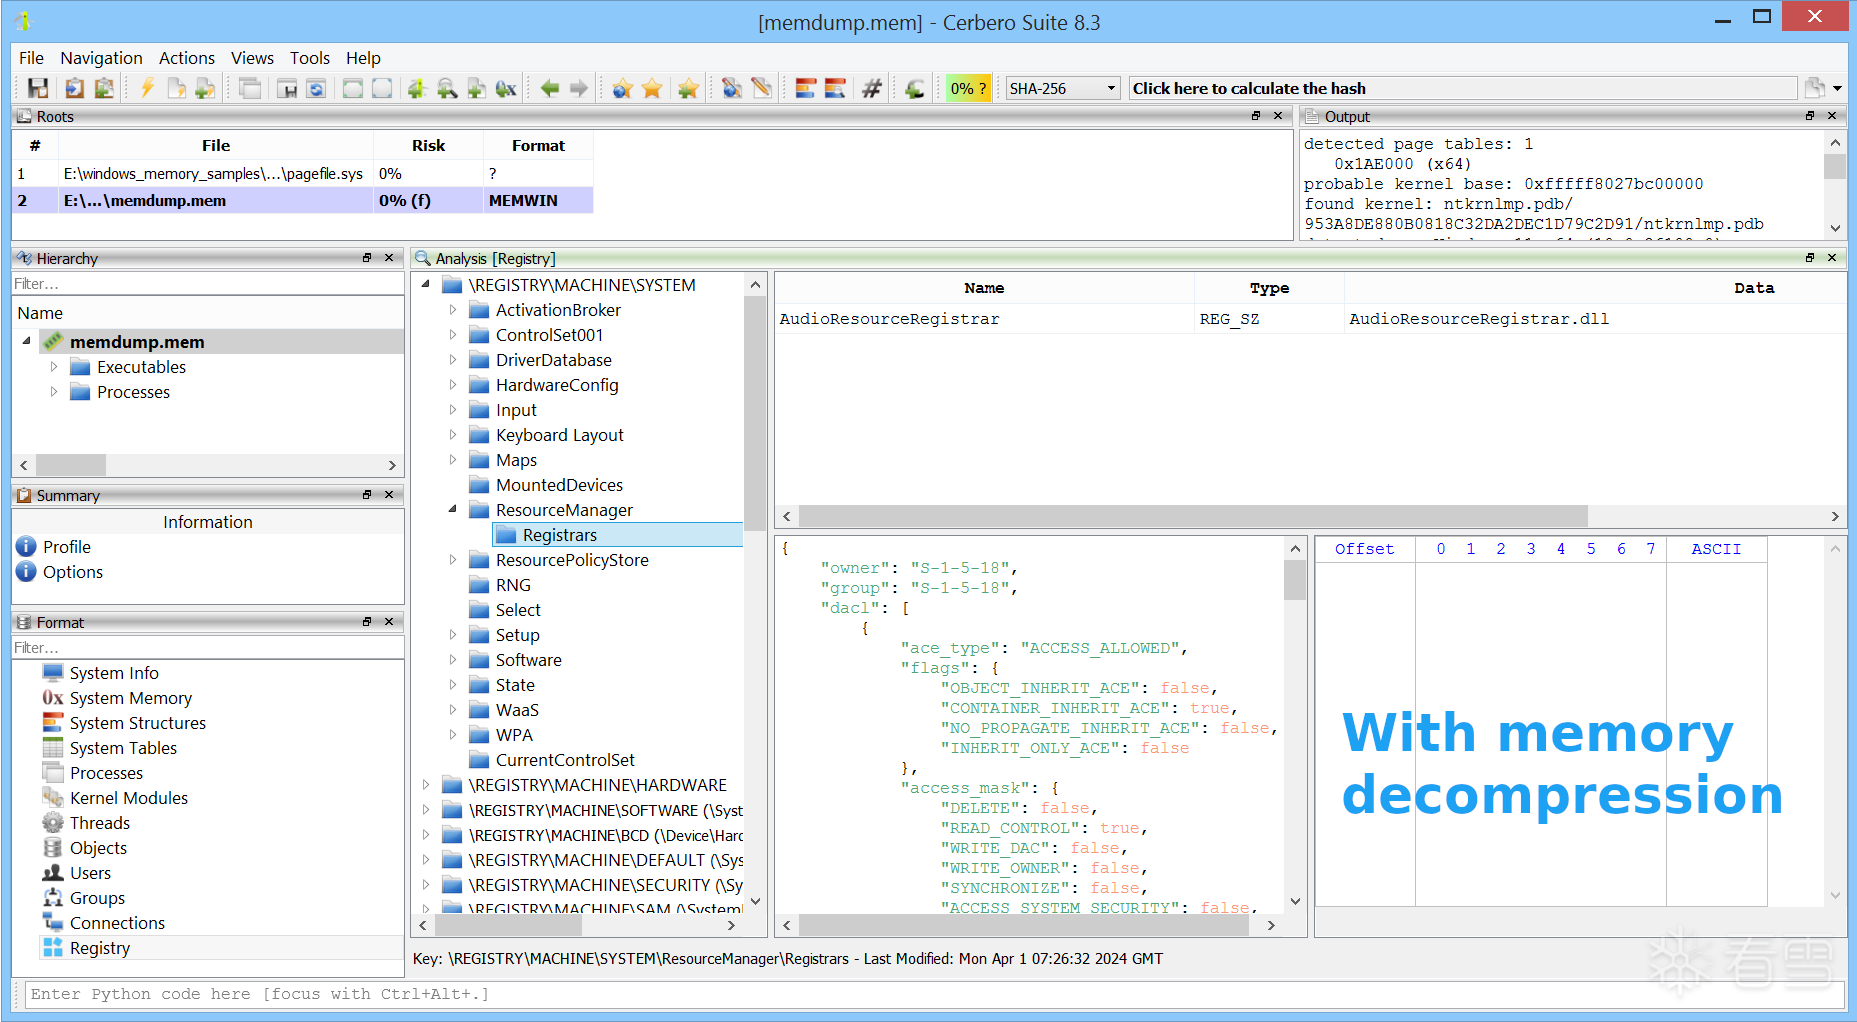Close the Roots panel
This screenshot has width=1857, height=1022.
pyautogui.click(x=1278, y=116)
